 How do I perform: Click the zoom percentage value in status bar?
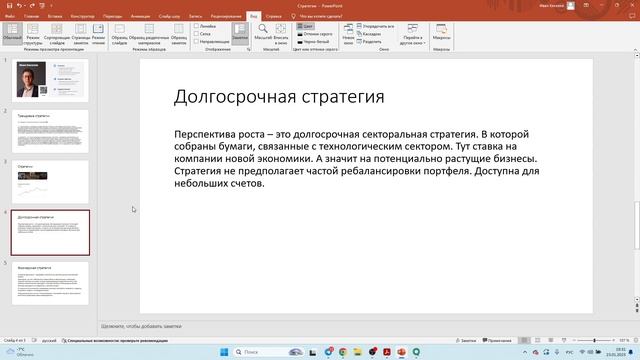(x=624, y=340)
